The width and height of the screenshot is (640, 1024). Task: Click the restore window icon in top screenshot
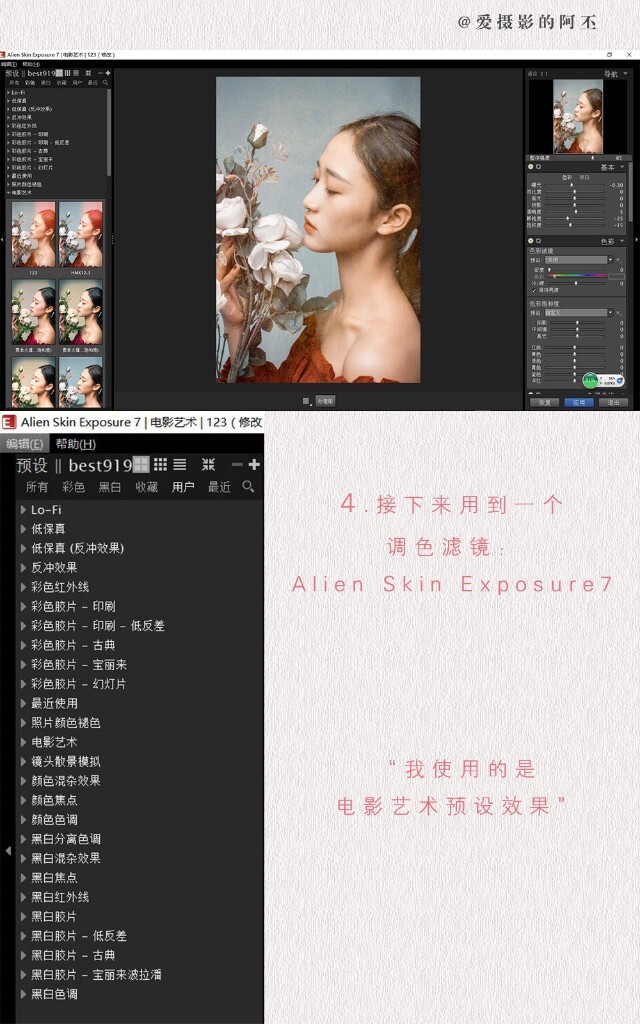[609, 55]
